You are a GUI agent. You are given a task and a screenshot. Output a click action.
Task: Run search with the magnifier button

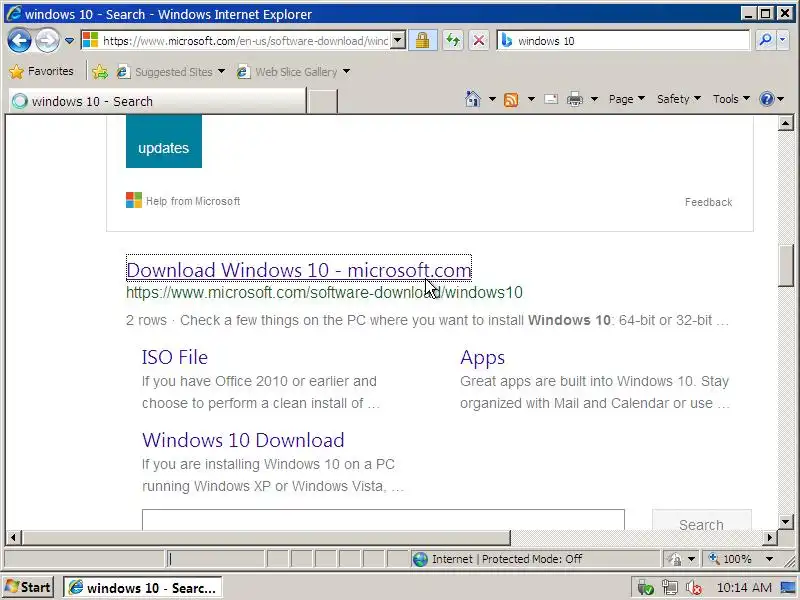click(765, 40)
